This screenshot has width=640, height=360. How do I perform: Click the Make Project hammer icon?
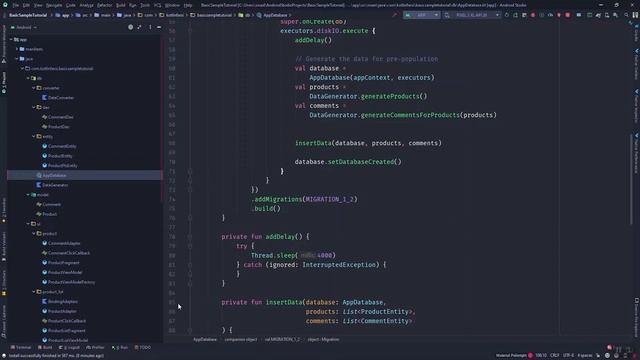[x=394, y=15]
